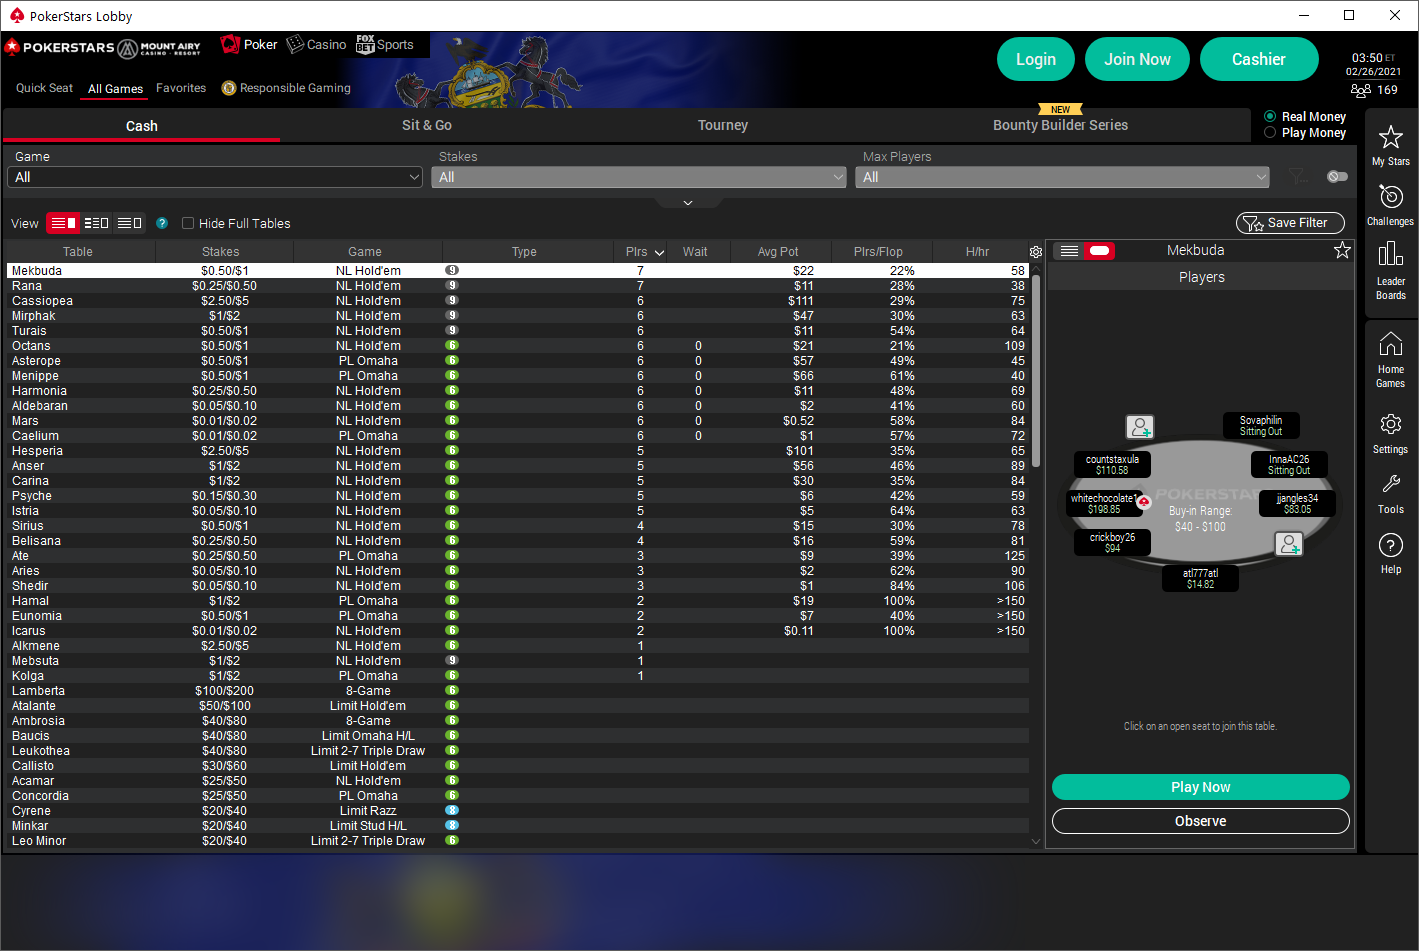Click the view help question icon
Image resolution: width=1419 pixels, height=951 pixels.
coord(162,223)
